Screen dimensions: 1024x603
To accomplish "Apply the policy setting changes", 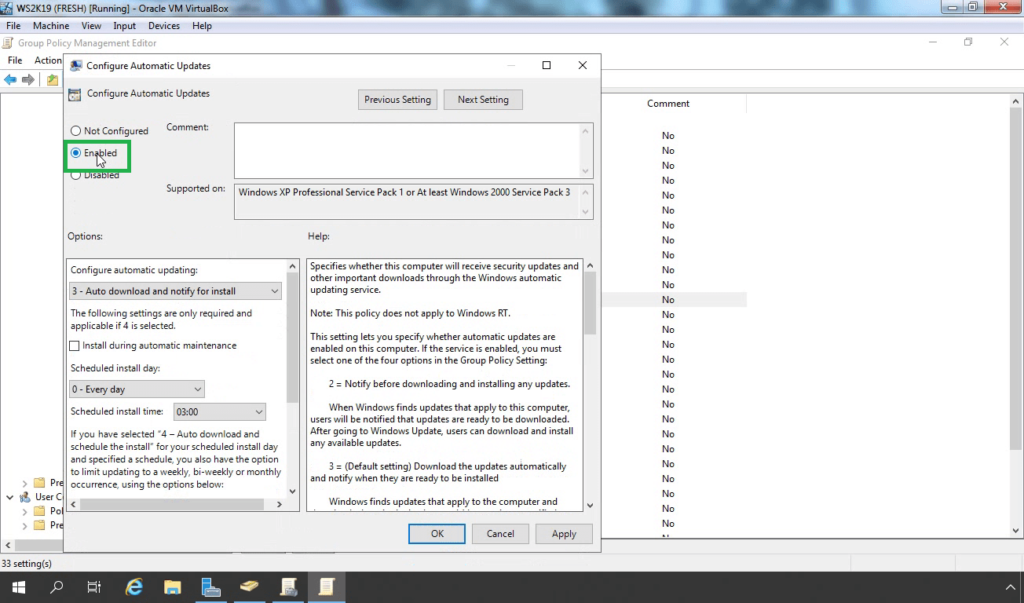I will (x=564, y=534).
